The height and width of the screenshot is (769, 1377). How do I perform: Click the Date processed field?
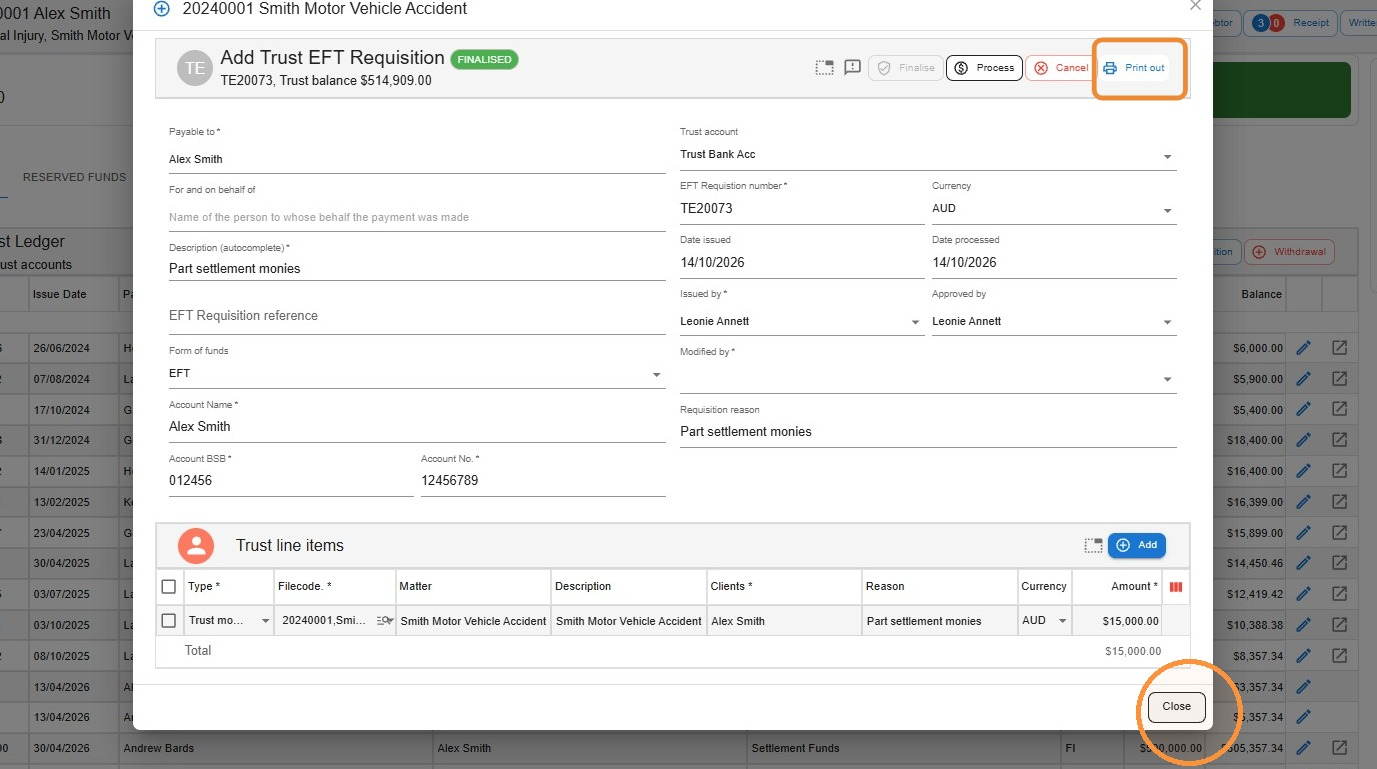click(x=1054, y=262)
